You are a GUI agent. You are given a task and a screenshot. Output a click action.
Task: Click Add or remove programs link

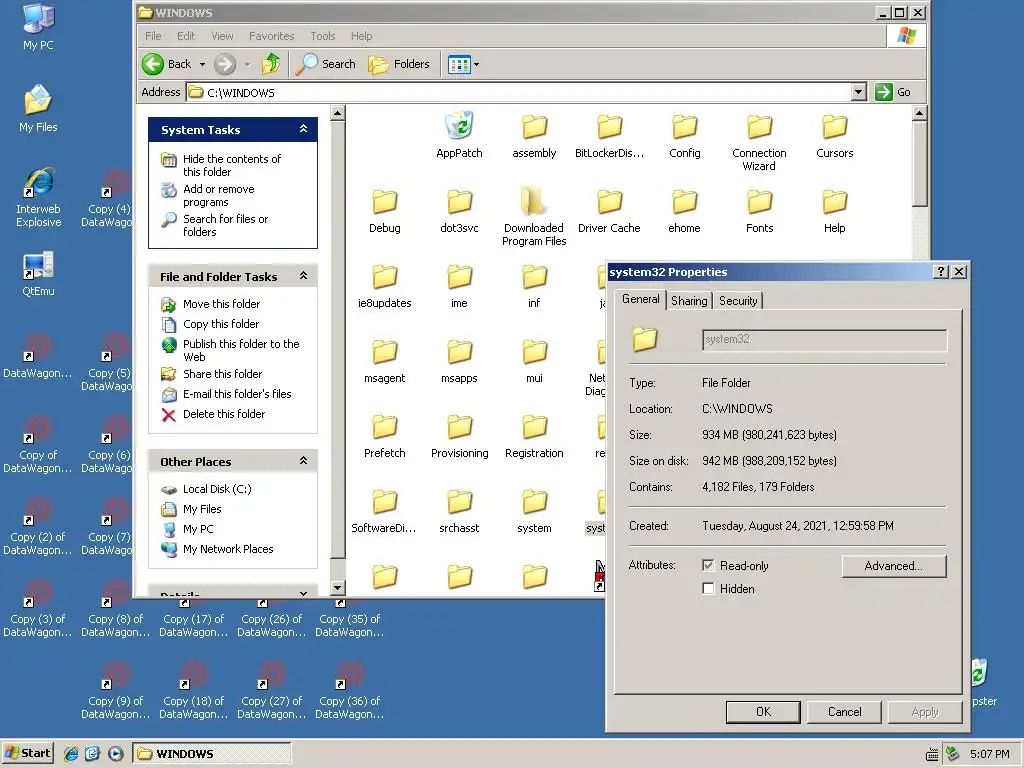click(x=218, y=195)
